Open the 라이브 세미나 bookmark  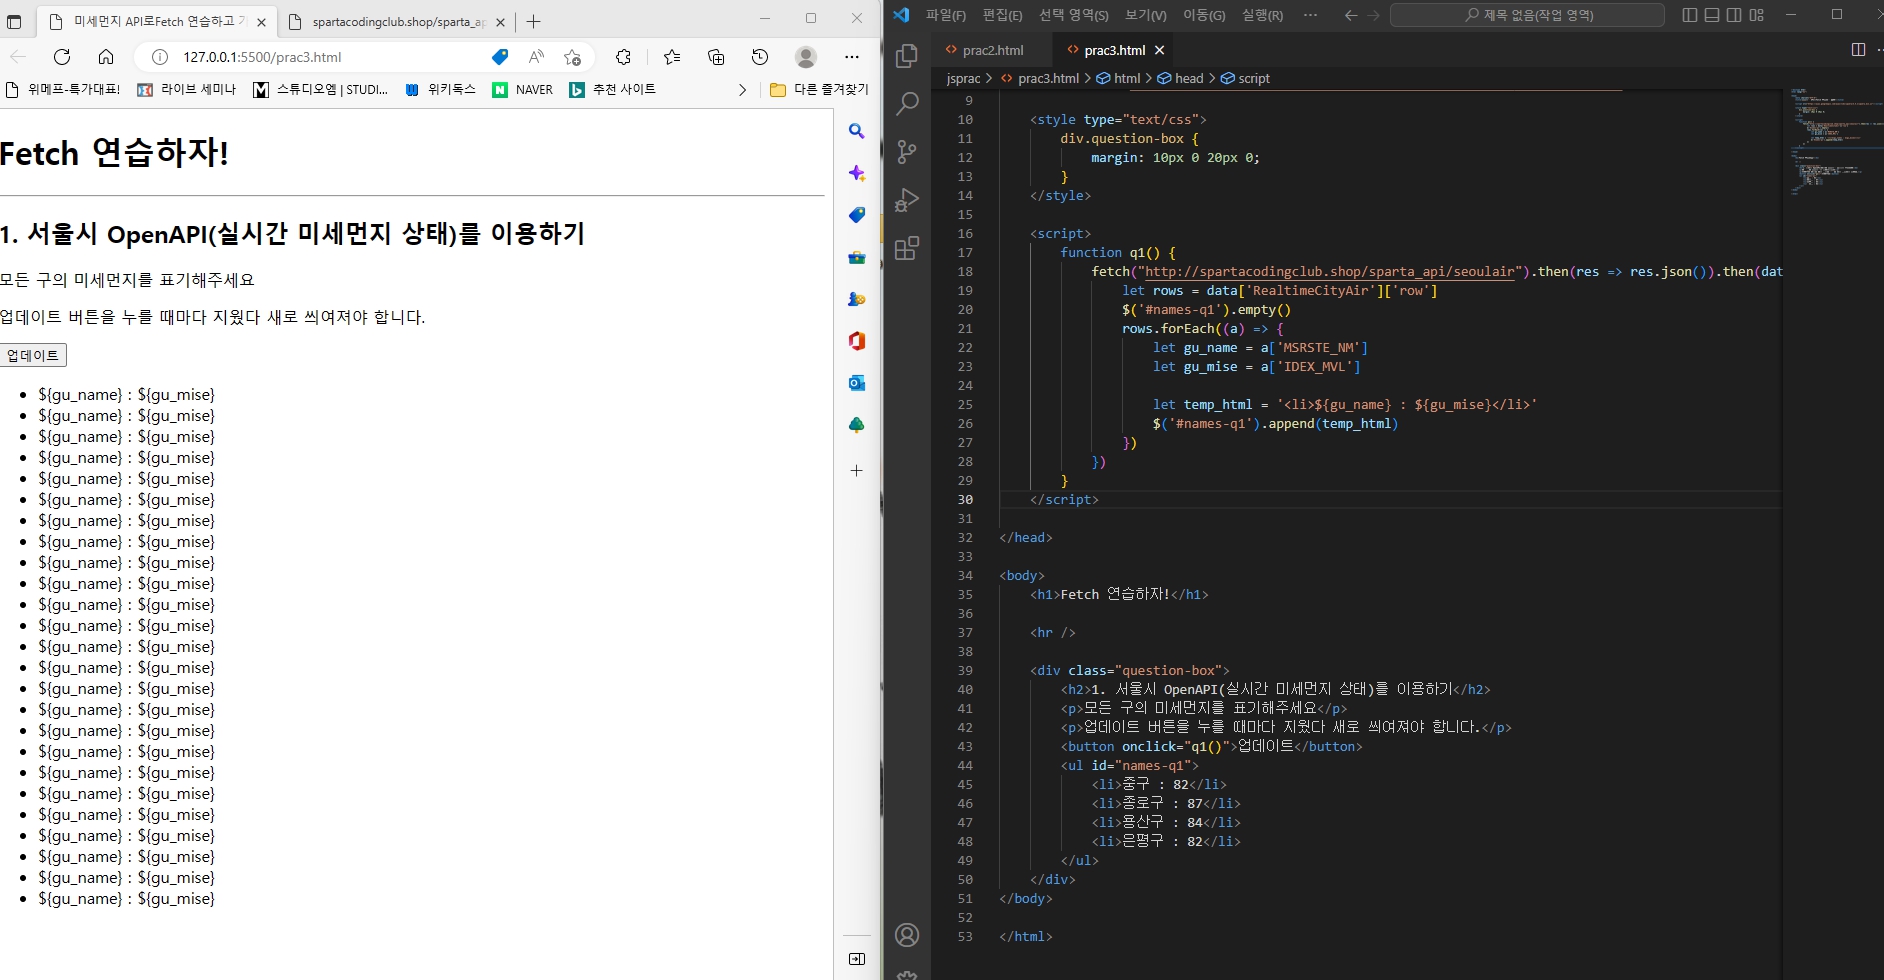(187, 89)
